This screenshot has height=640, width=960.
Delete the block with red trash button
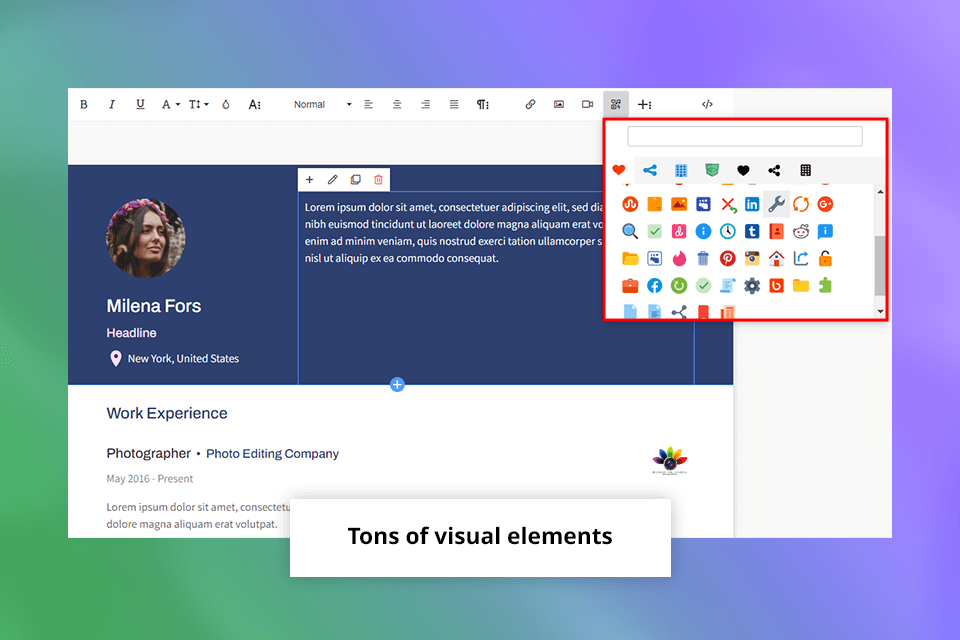coord(378,179)
